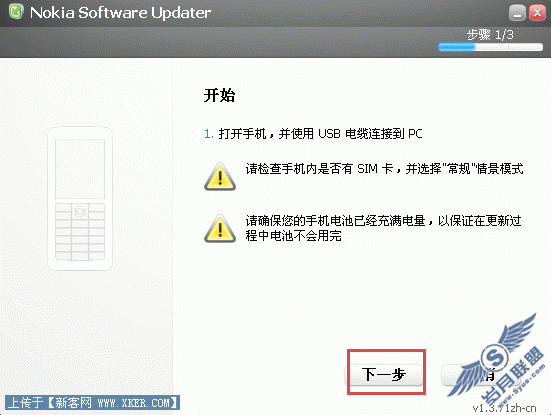
Task: Click the 步骤 1/3 step label
Action: pyautogui.click(x=490, y=35)
